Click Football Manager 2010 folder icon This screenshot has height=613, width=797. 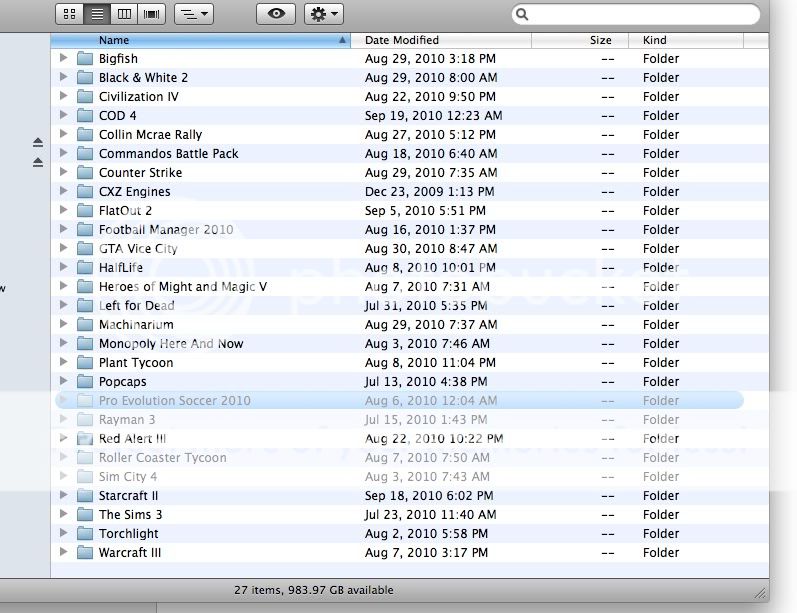coord(85,229)
